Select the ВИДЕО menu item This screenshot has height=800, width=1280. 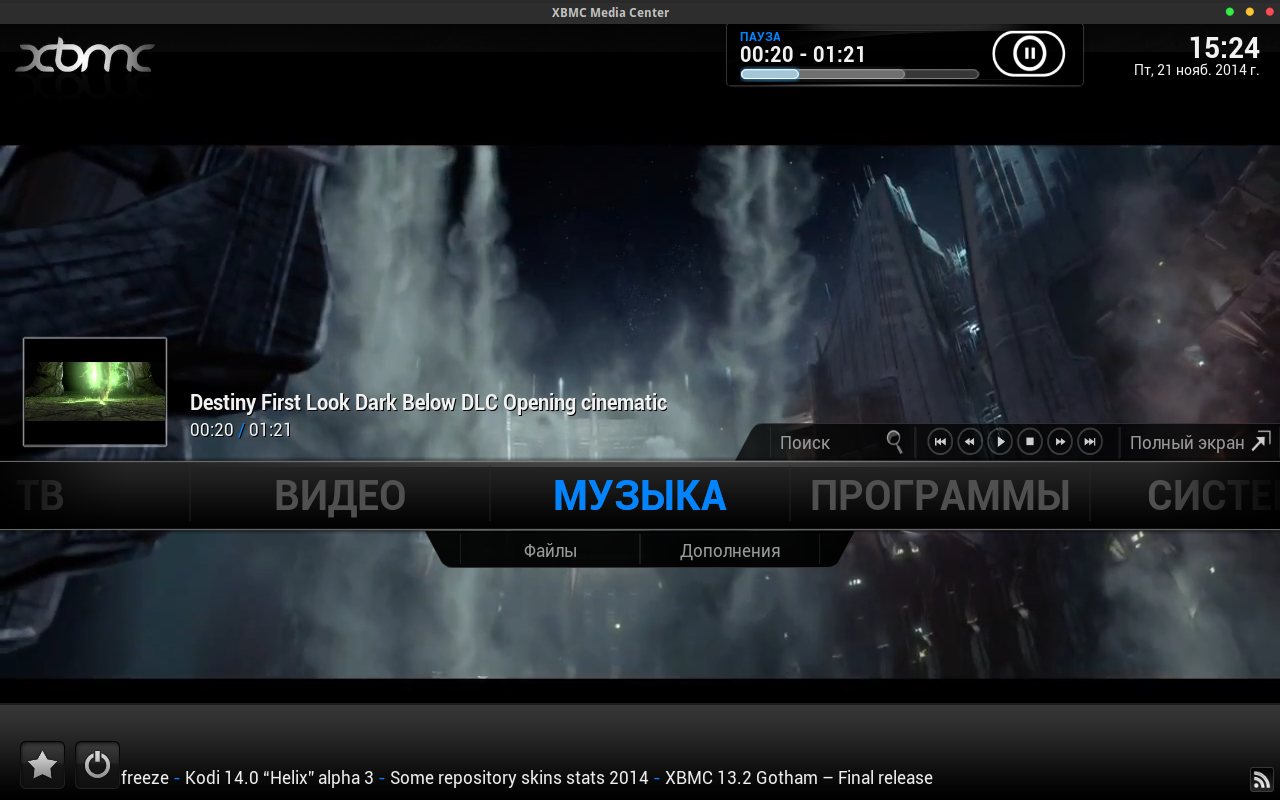point(340,496)
